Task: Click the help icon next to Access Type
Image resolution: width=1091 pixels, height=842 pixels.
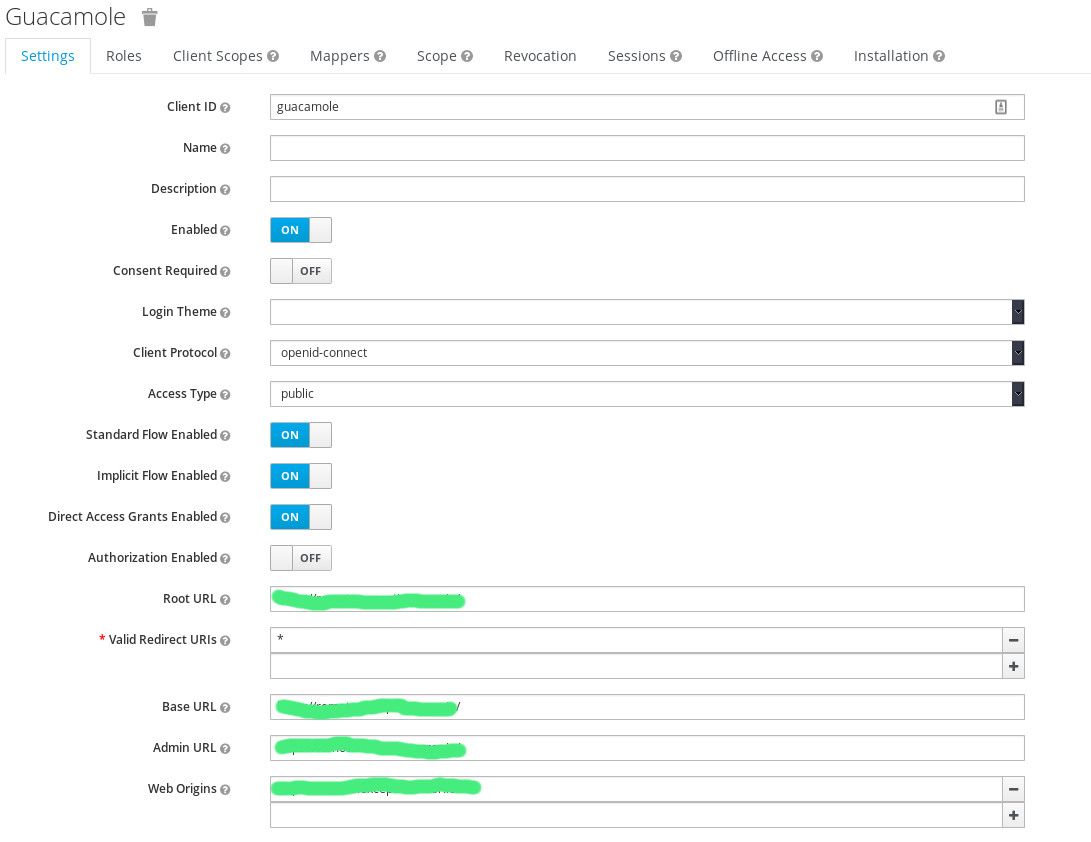Action: [225, 395]
